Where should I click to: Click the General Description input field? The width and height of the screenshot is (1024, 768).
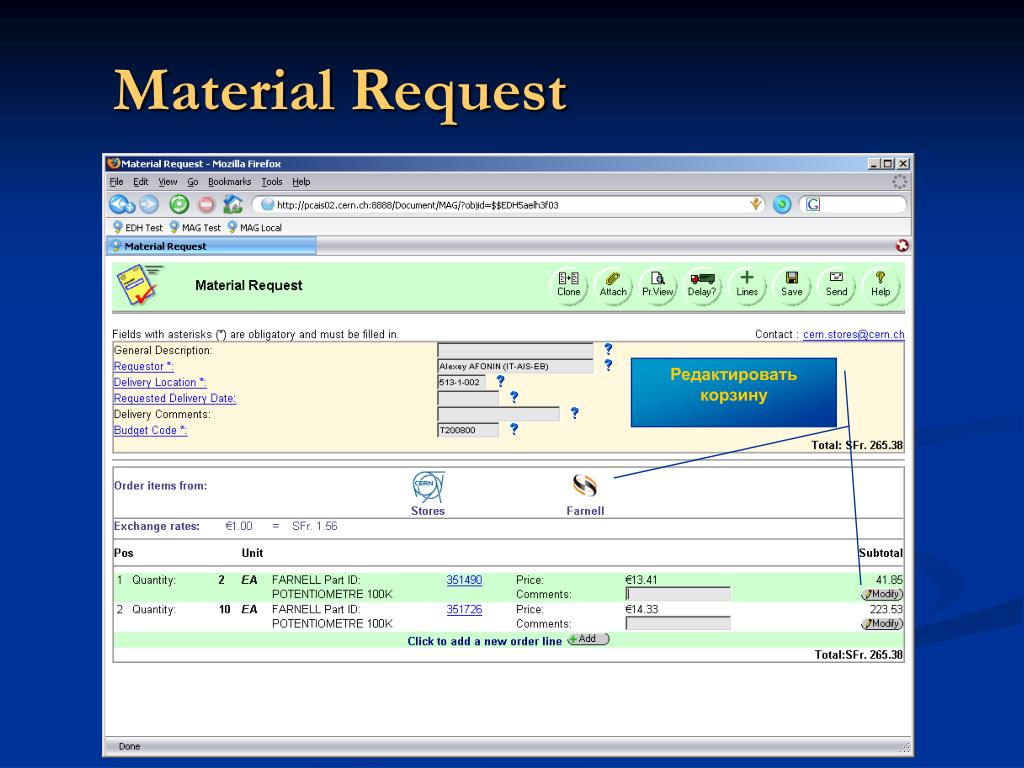[x=515, y=350]
